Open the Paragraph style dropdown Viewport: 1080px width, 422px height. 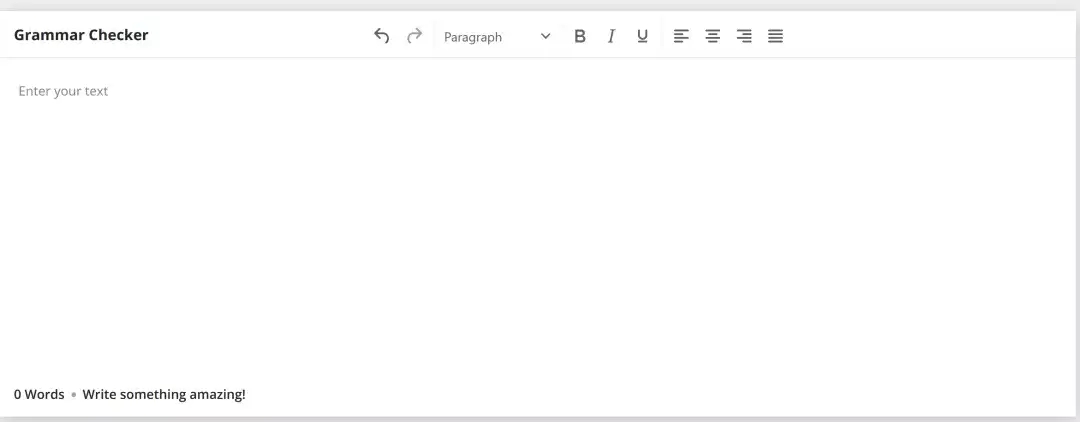coord(486,37)
